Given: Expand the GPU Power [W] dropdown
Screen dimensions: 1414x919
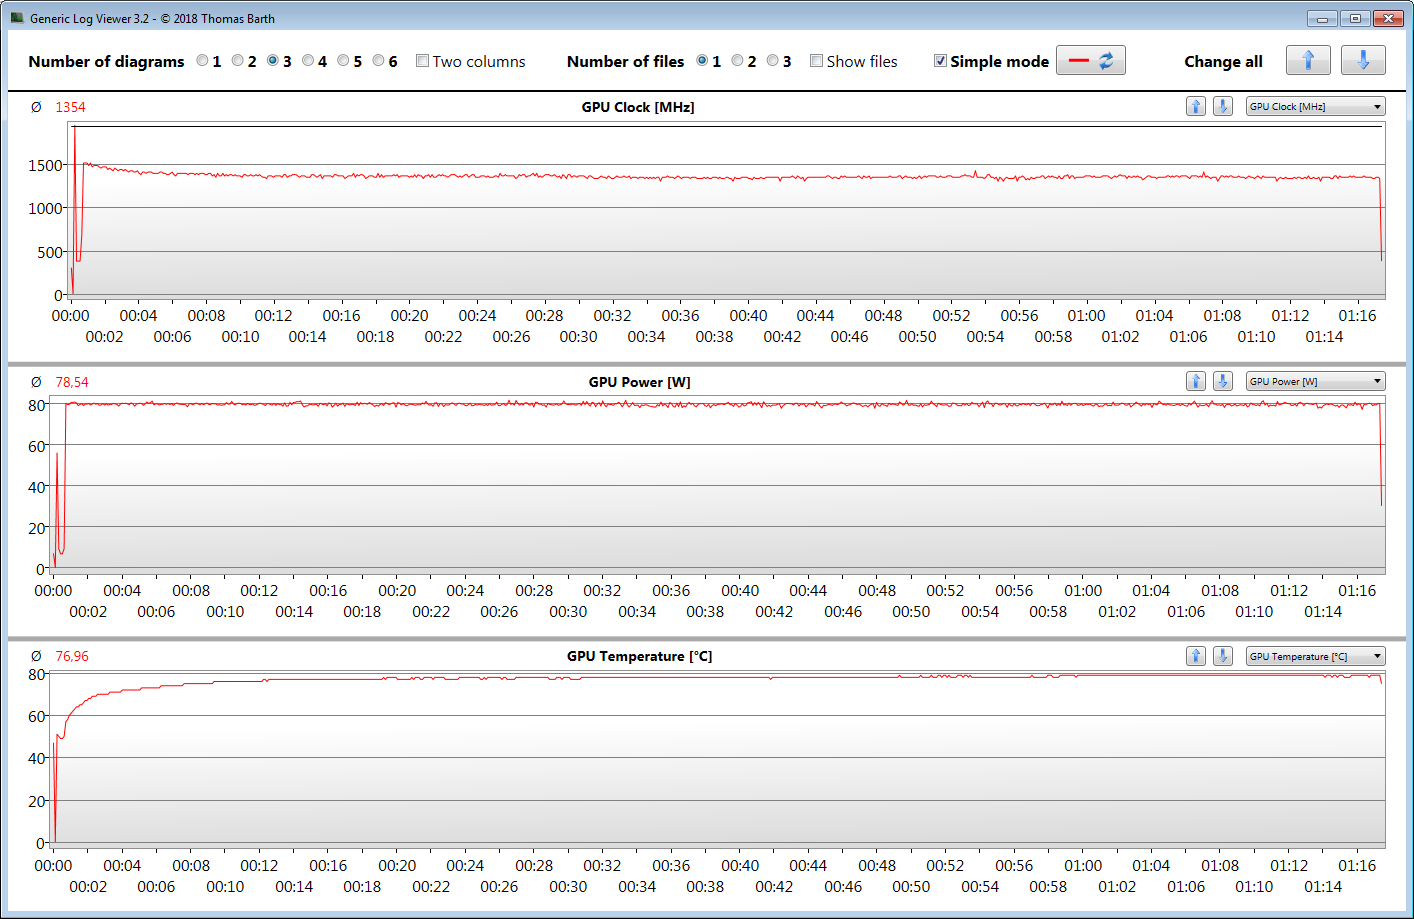Looking at the screenshot, I should point(1314,381).
